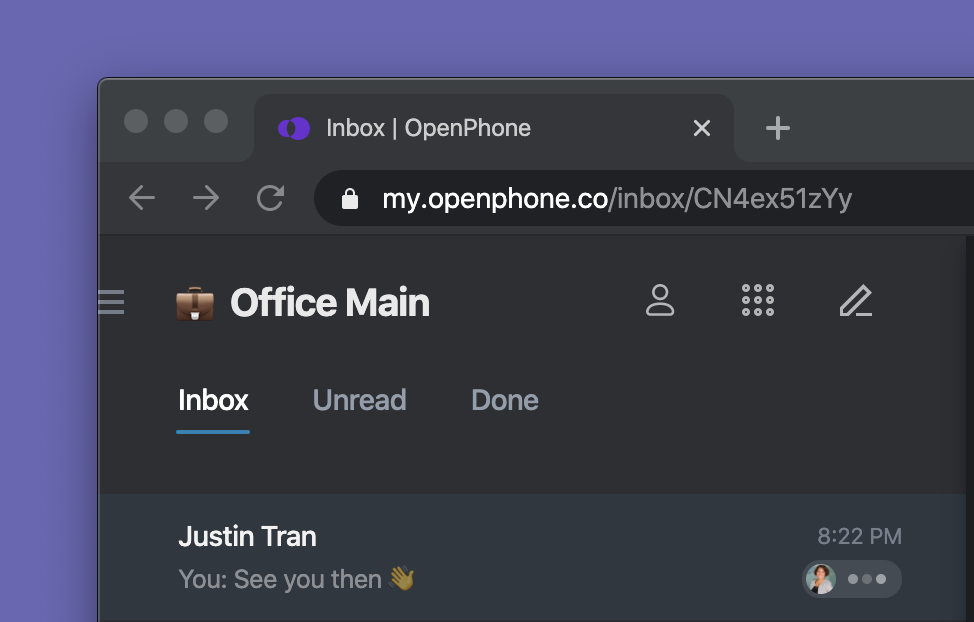Open the dialpad grid icon
Image resolution: width=974 pixels, height=622 pixels.
pyautogui.click(x=758, y=301)
